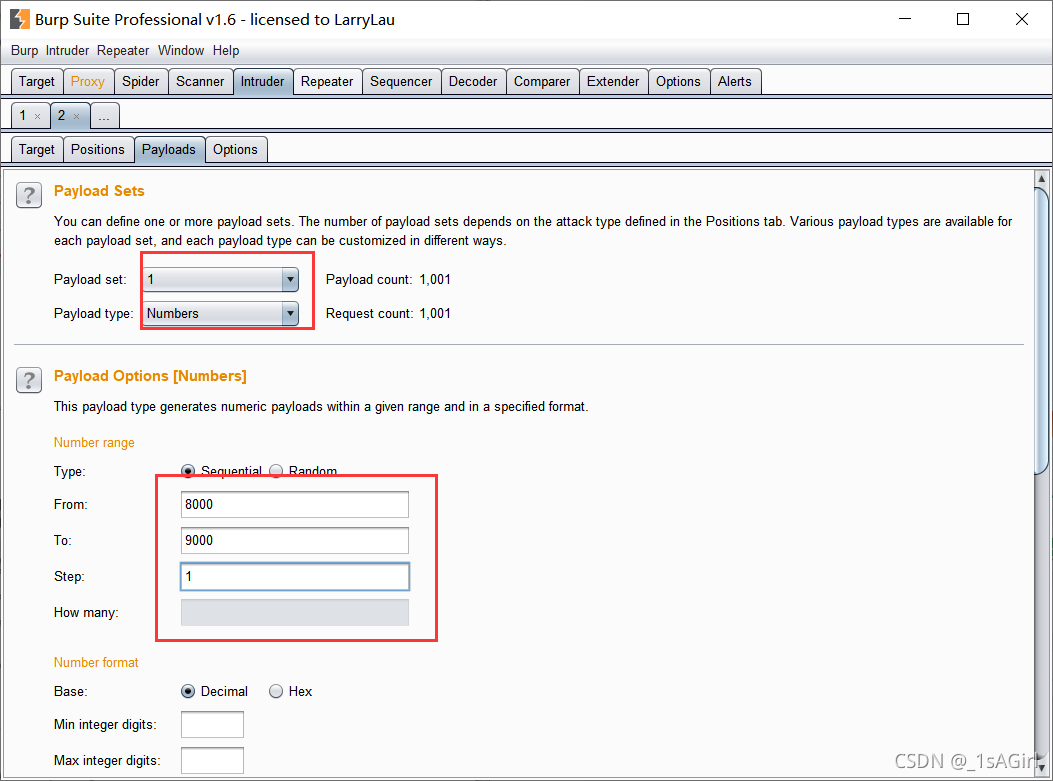This screenshot has width=1053, height=781.
Task: Open the Burp menu
Action: click(x=24, y=50)
